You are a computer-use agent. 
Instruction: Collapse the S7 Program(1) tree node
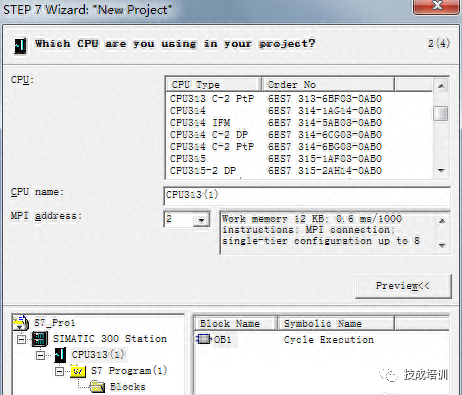(x=59, y=371)
